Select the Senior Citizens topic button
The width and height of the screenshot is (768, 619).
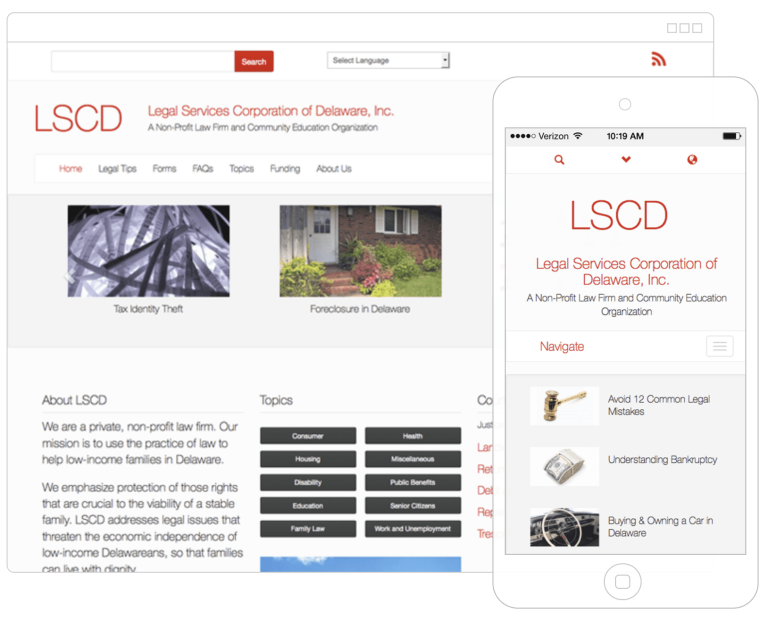point(413,505)
